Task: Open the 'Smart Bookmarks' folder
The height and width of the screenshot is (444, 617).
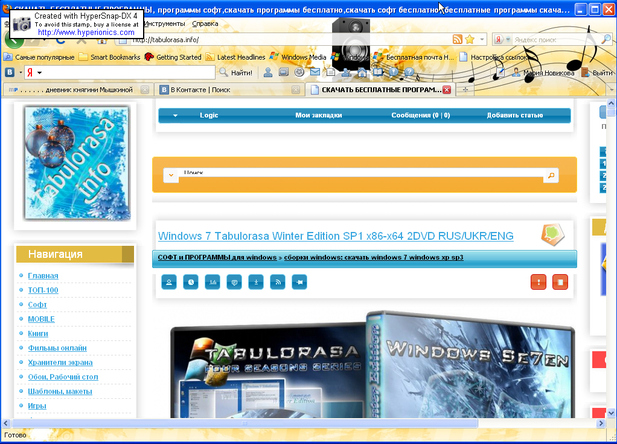Action: tap(110, 57)
